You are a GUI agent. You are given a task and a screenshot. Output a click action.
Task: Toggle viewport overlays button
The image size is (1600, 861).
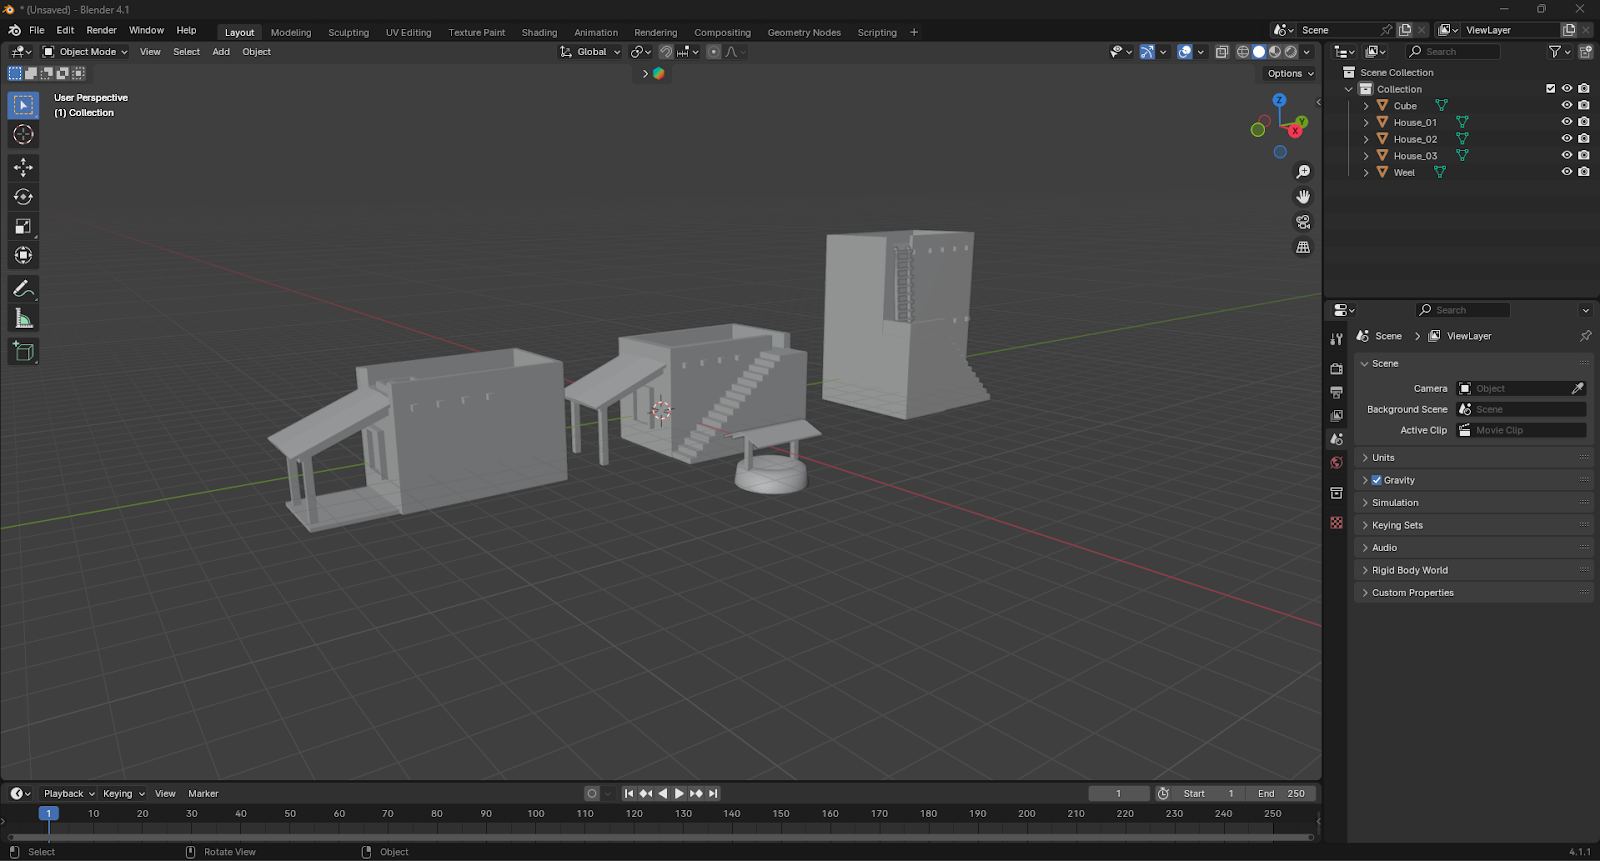pyautogui.click(x=1185, y=52)
